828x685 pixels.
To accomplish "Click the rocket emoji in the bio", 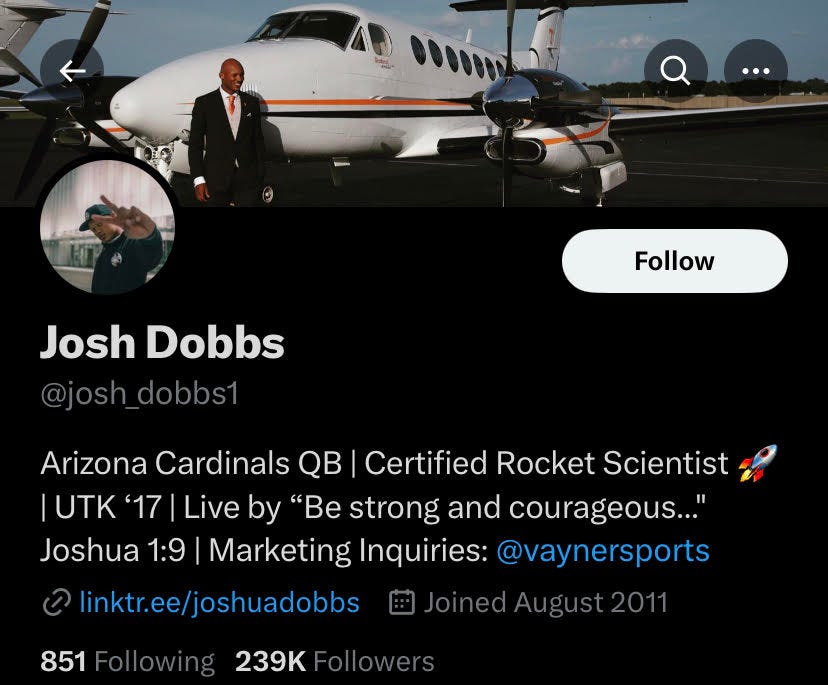I will pos(758,463).
